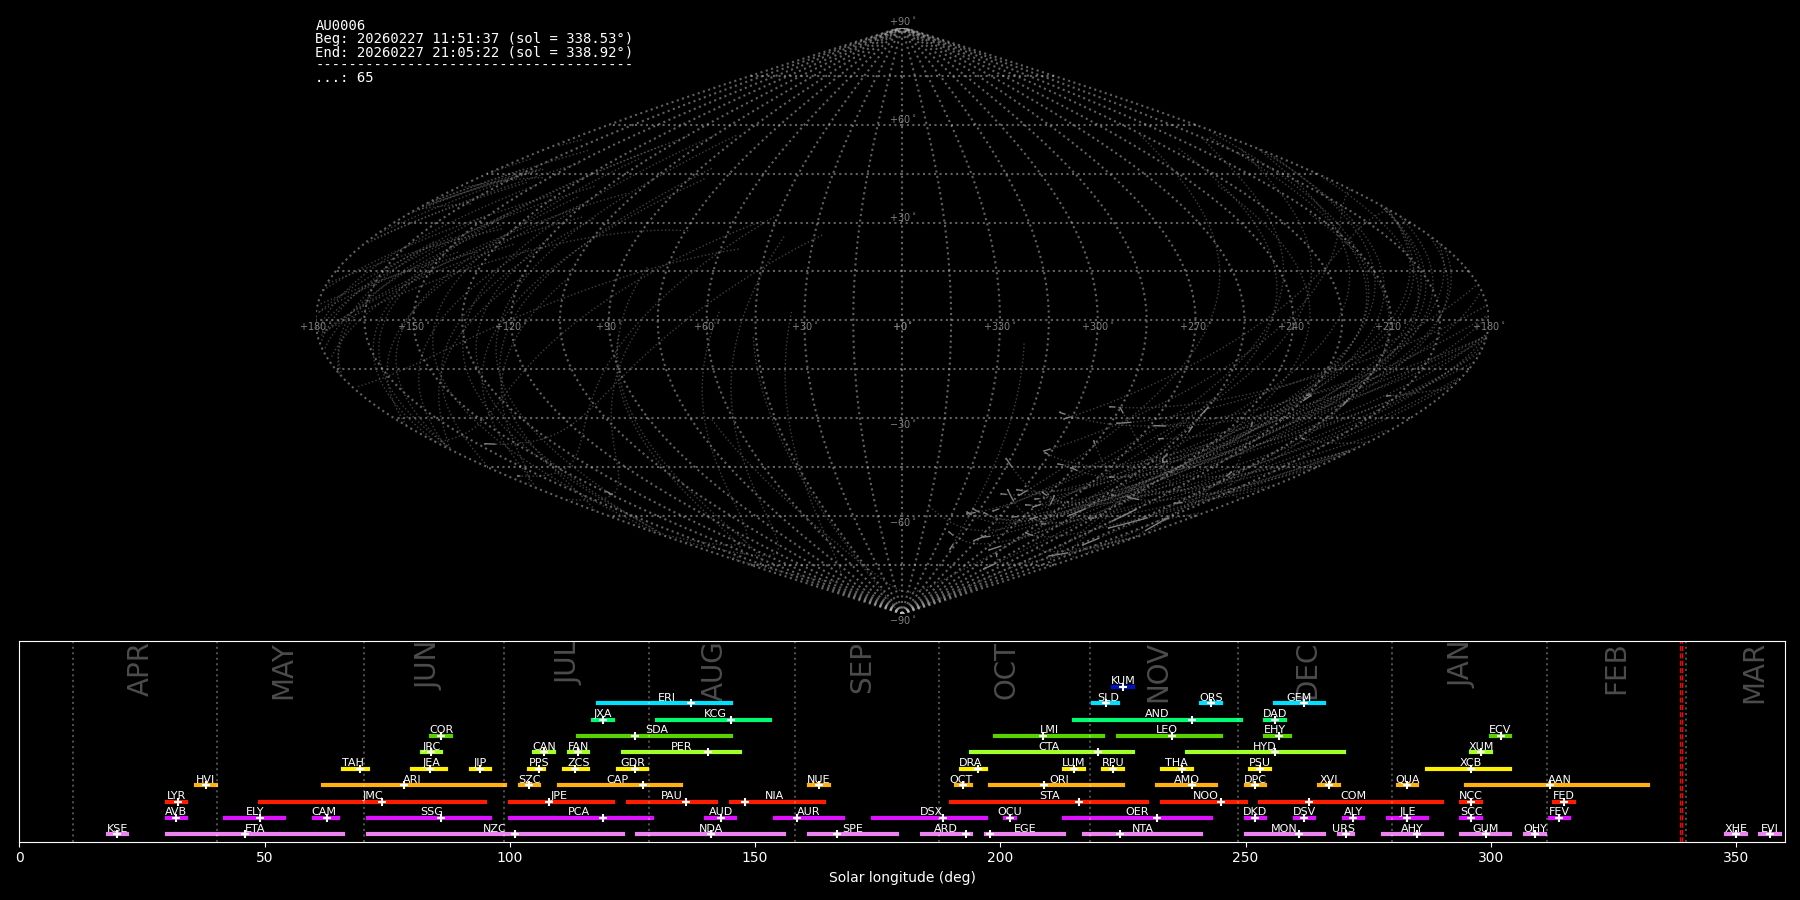Select the AUG month label
The image size is (1800, 900).
click(x=712, y=672)
